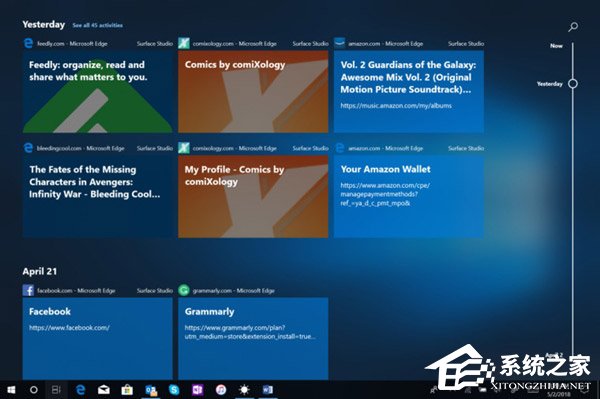
Task: Click the Yesterday section heading
Action: coord(44,24)
